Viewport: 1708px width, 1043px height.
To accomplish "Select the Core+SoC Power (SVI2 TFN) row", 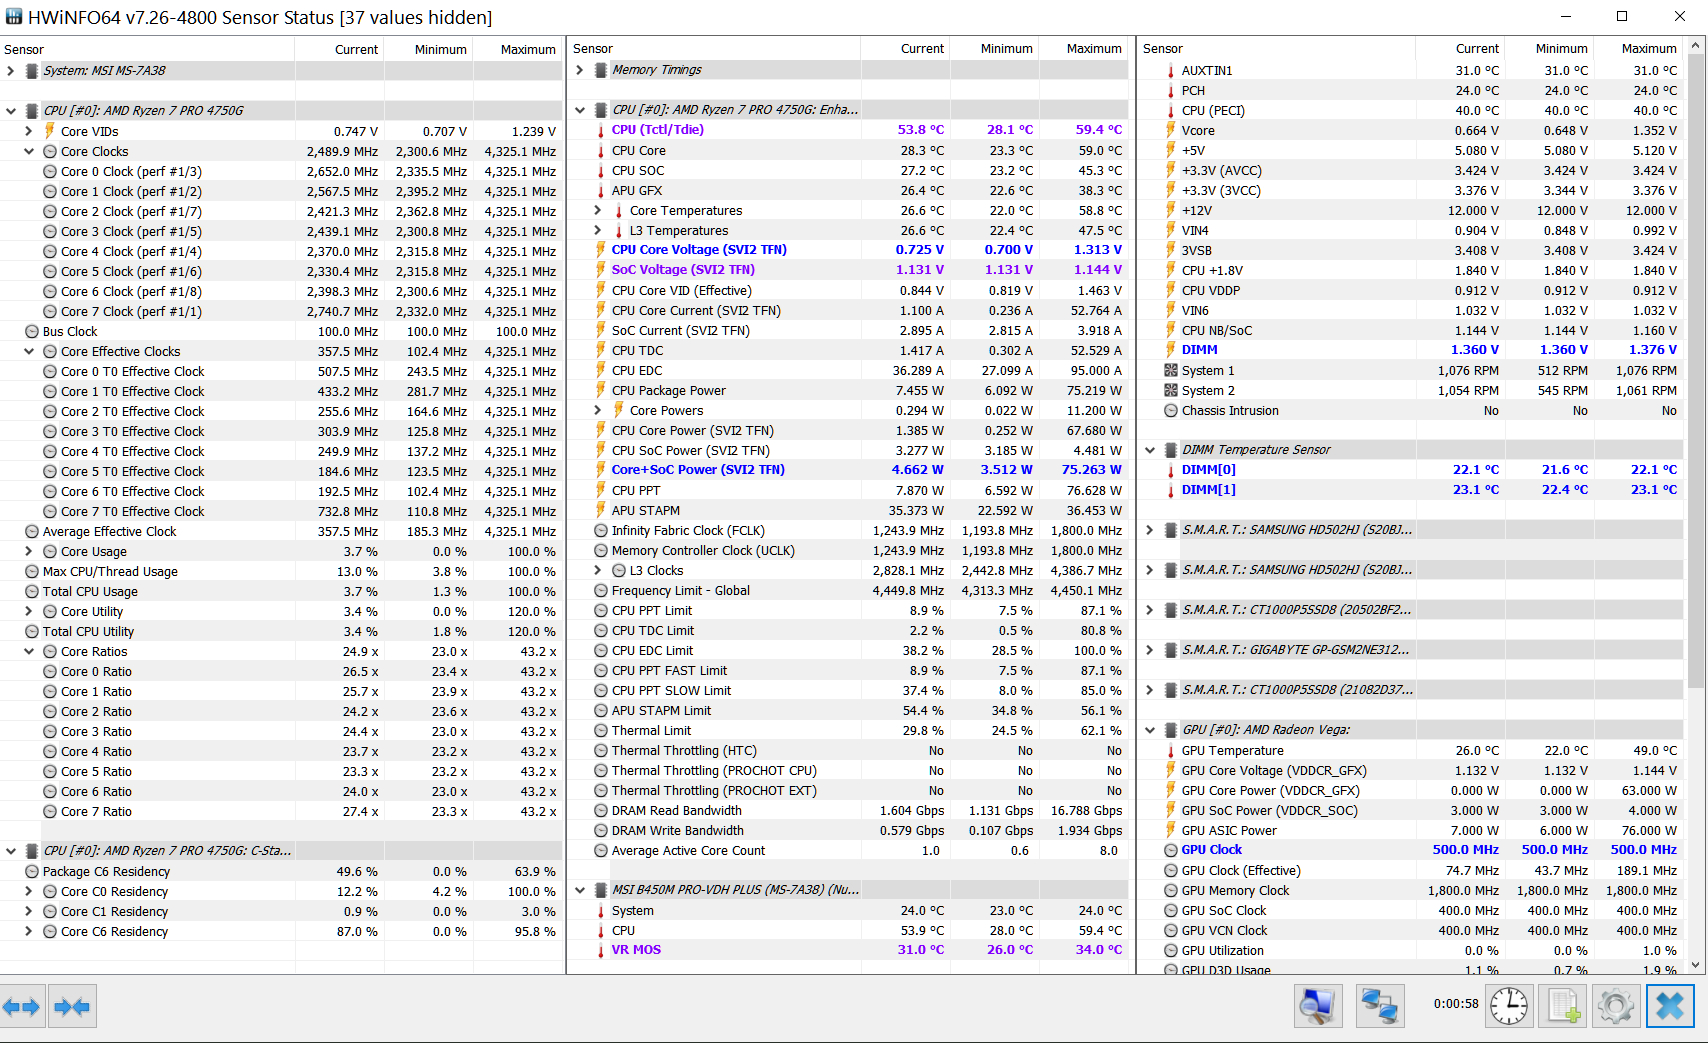I will 849,470.
